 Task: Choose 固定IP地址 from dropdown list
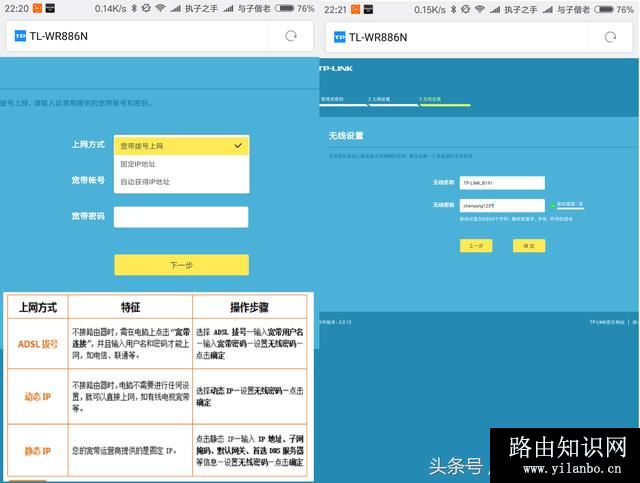[182, 164]
